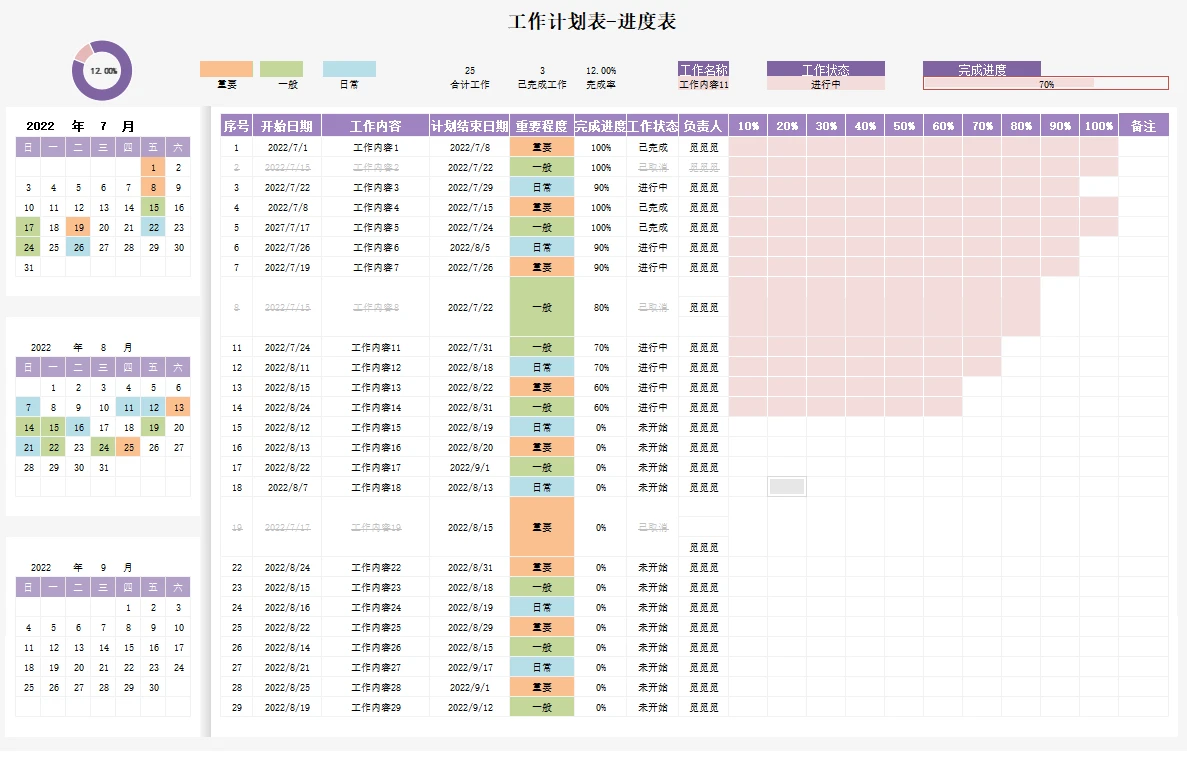Click the 50% progress column header
1187x757 pixels.
click(904, 126)
